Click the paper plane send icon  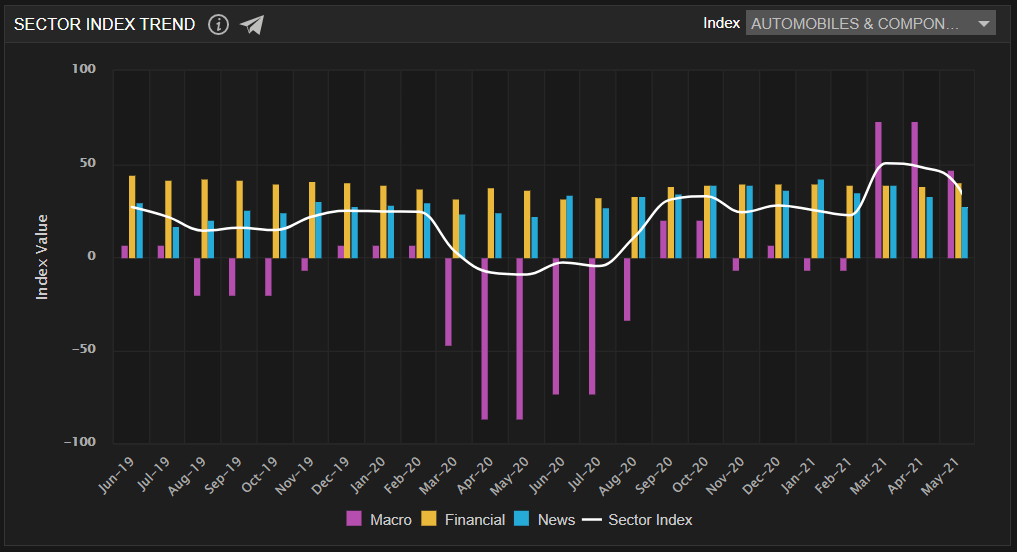point(252,24)
